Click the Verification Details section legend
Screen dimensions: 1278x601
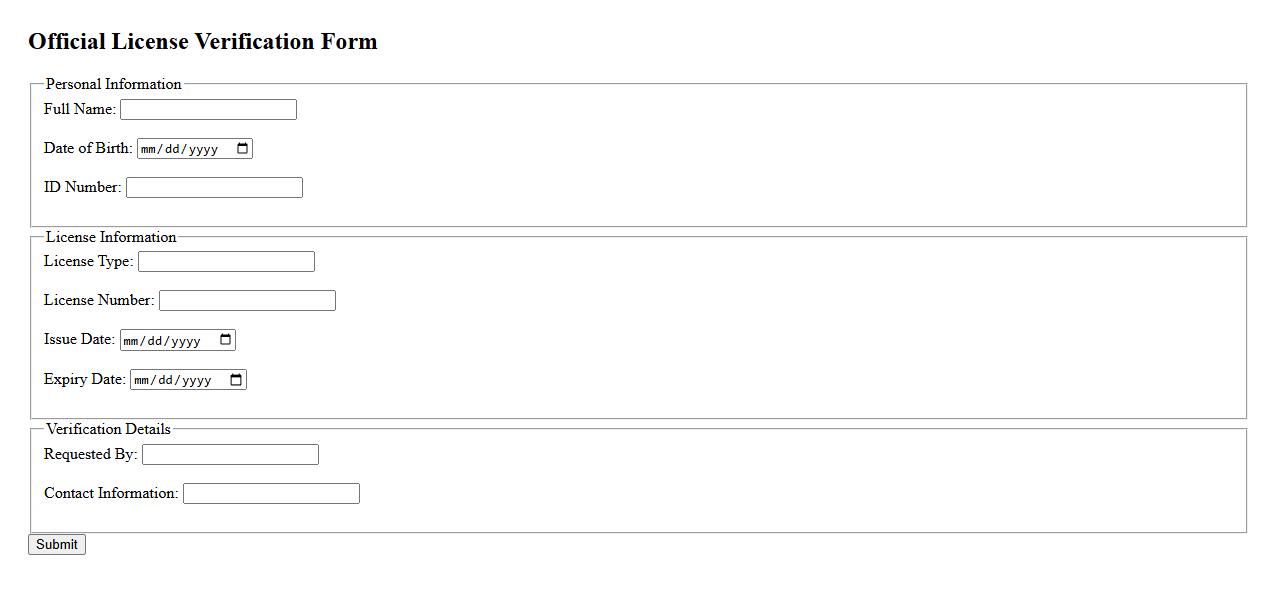[108, 429]
